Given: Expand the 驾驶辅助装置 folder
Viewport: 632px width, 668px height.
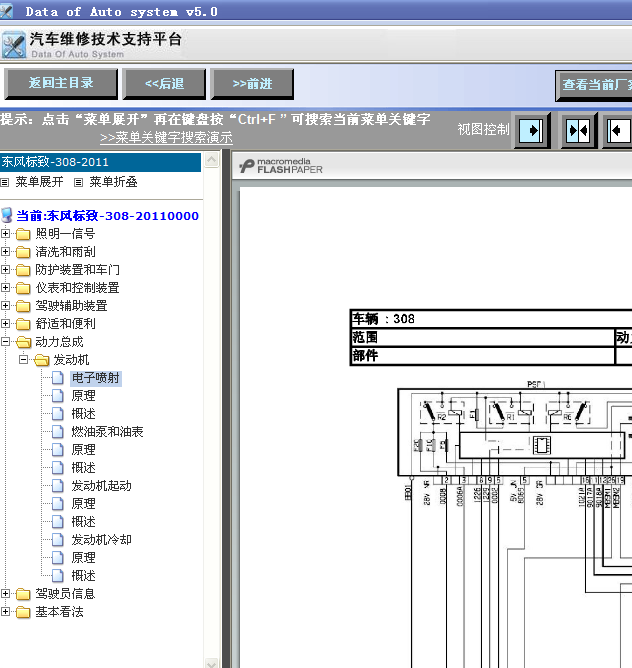Looking at the screenshot, I should [5, 305].
